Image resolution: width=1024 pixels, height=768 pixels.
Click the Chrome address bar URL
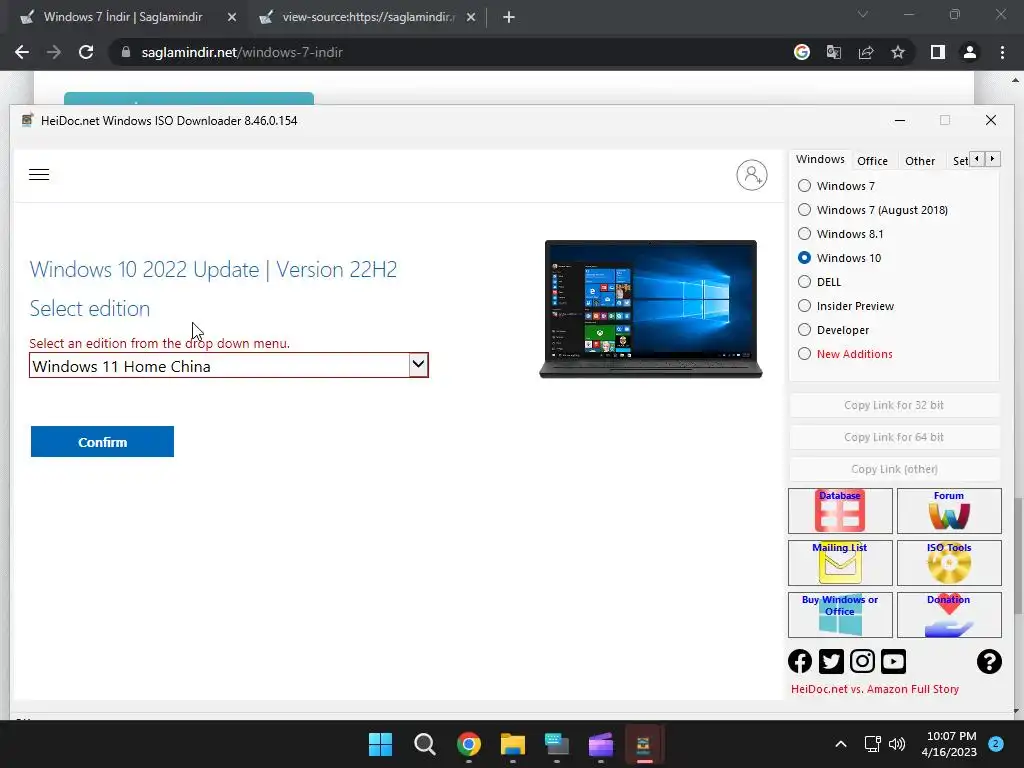pyautogui.click(x=242, y=52)
